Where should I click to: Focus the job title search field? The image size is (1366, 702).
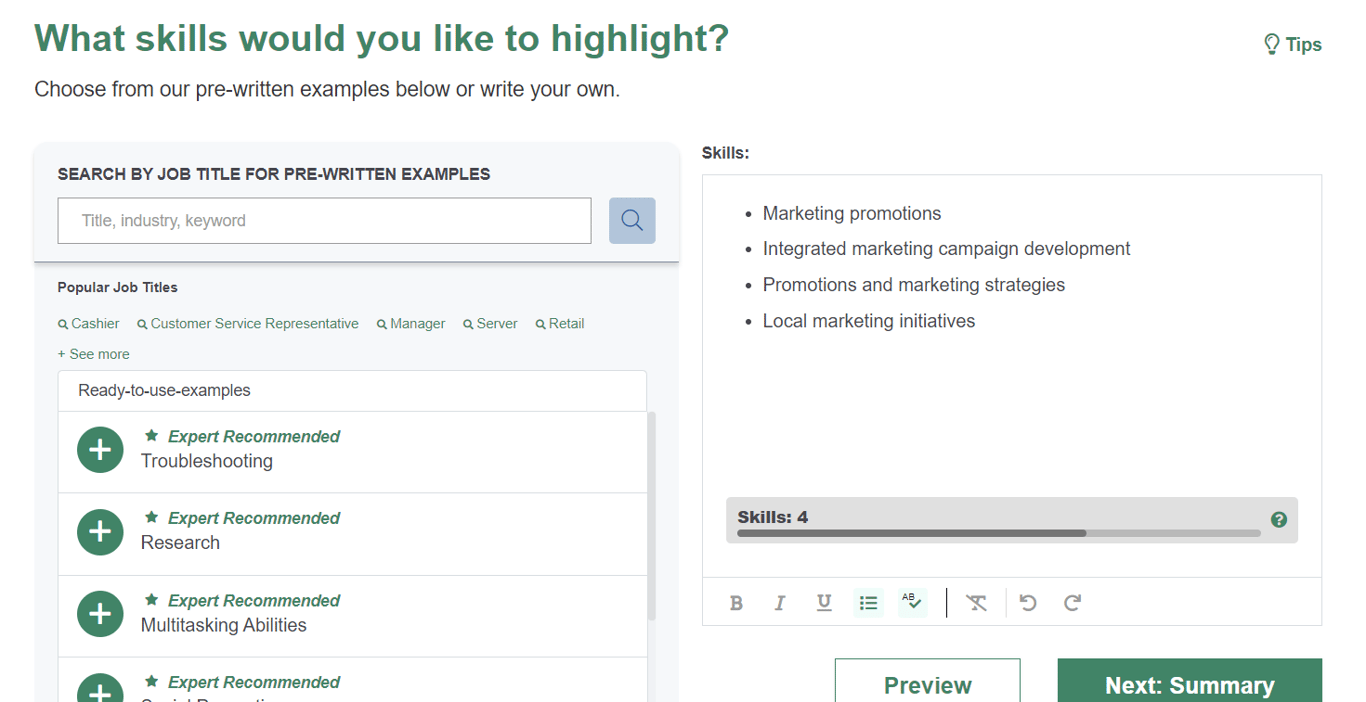click(x=324, y=221)
